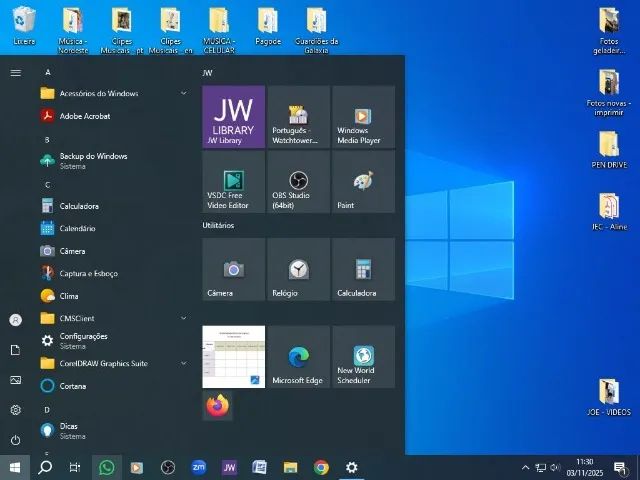
Task: Open JW Library from the taskbar
Action: pos(229,467)
